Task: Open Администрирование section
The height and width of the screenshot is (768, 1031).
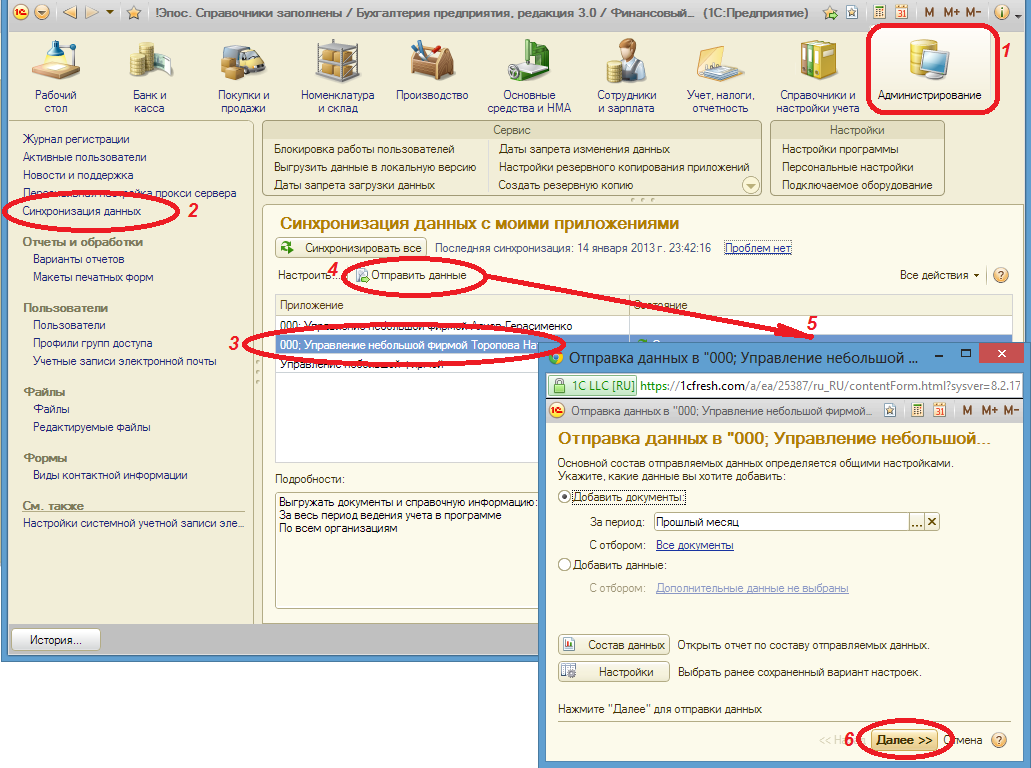Action: click(929, 71)
